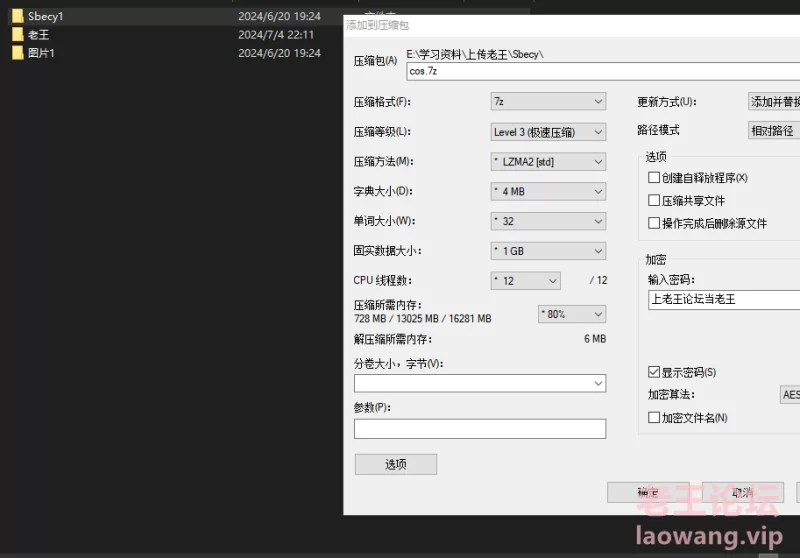Image resolution: width=800 pixels, height=558 pixels.
Task: Open CPU 线程数 dropdown showing 12
Action: coord(526,281)
